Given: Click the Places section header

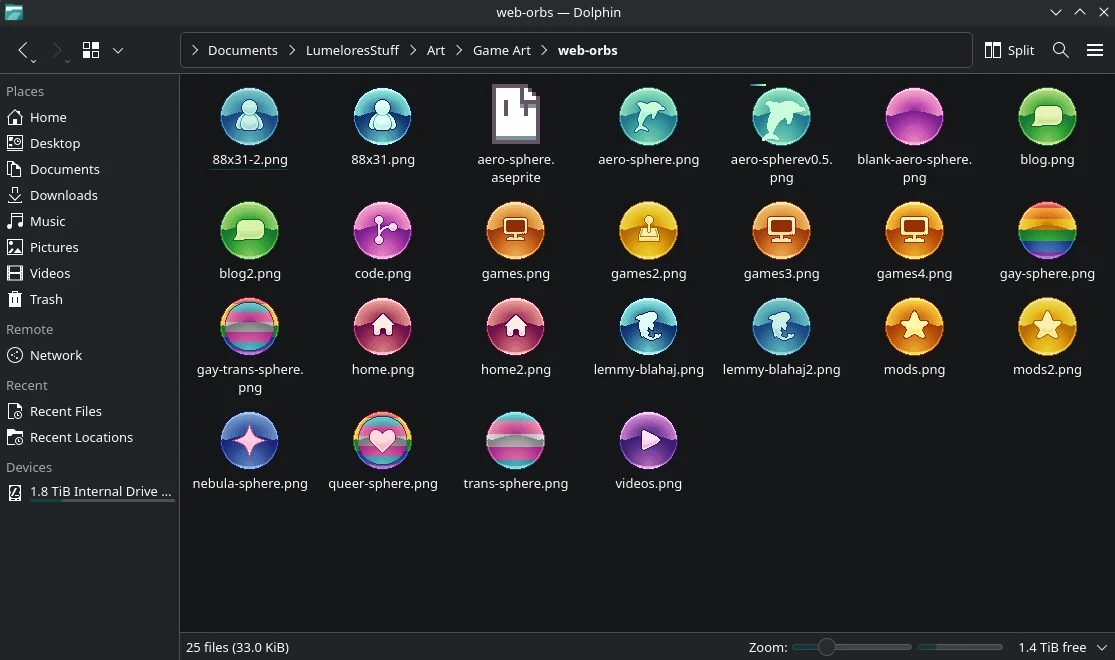Looking at the screenshot, I should [x=25, y=91].
